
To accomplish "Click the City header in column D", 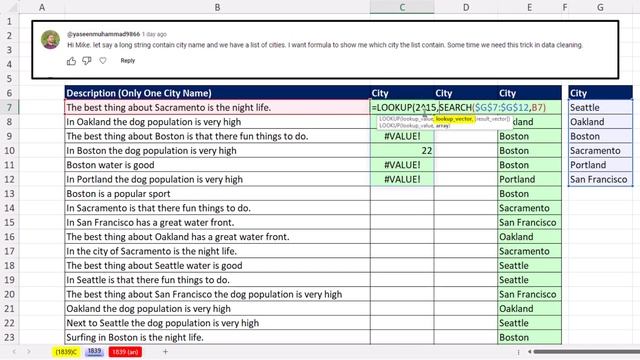I will point(466,93).
